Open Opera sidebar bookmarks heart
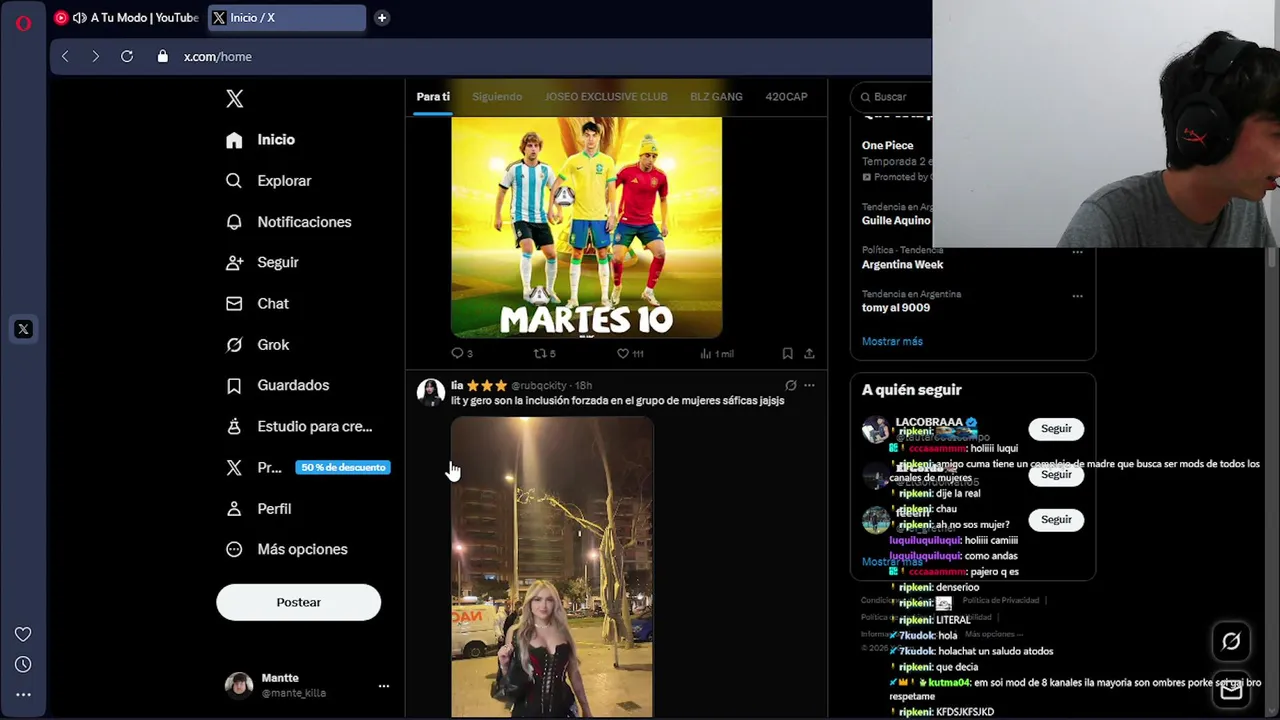Viewport: 1280px width, 720px height. [23, 634]
